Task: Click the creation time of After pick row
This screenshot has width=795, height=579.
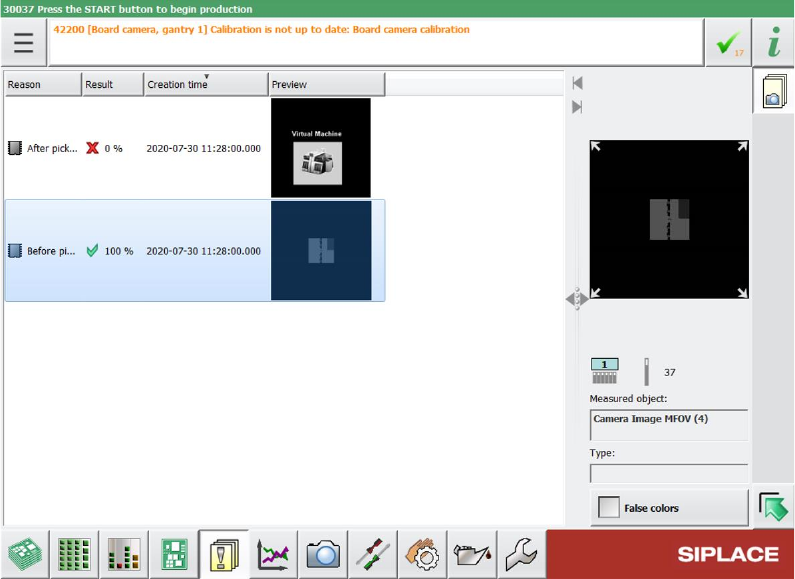Action: 203,149
